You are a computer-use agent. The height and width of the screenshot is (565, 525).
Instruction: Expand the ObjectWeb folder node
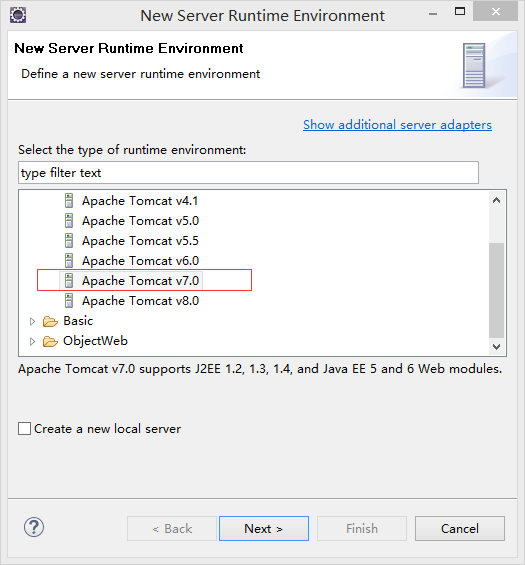click(x=32, y=341)
